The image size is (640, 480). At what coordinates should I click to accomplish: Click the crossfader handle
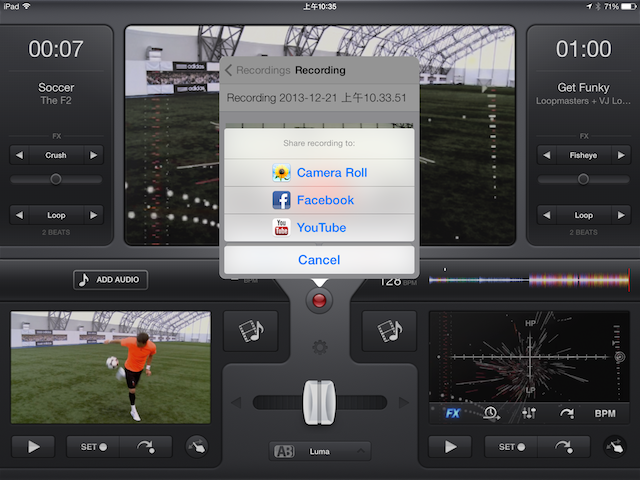319,402
